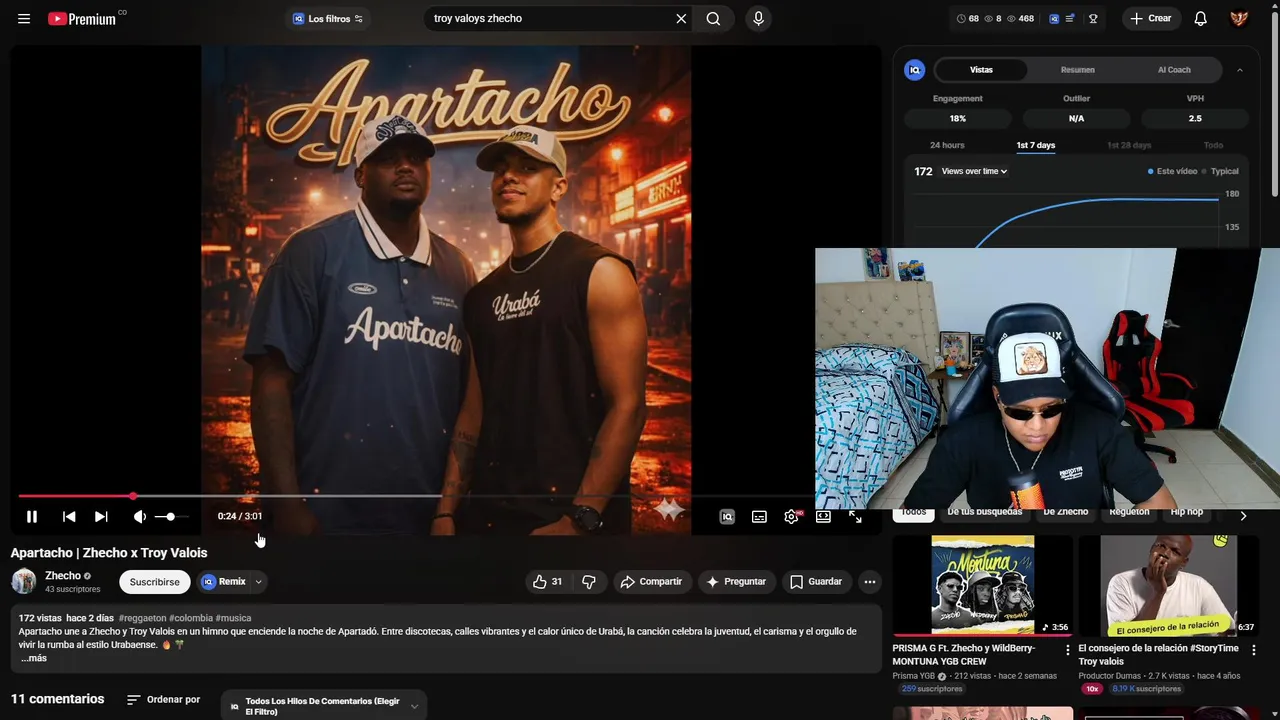Toggle Este video chart legend
Image resolution: width=1280 pixels, height=720 pixels.
(x=1172, y=172)
